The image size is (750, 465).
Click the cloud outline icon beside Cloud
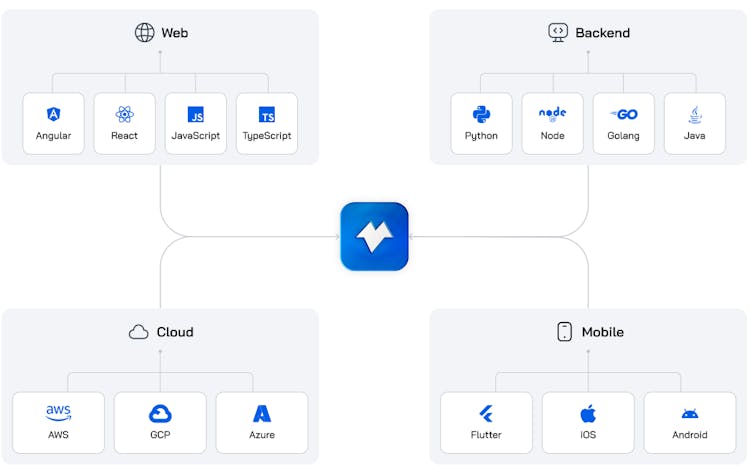[x=139, y=332]
